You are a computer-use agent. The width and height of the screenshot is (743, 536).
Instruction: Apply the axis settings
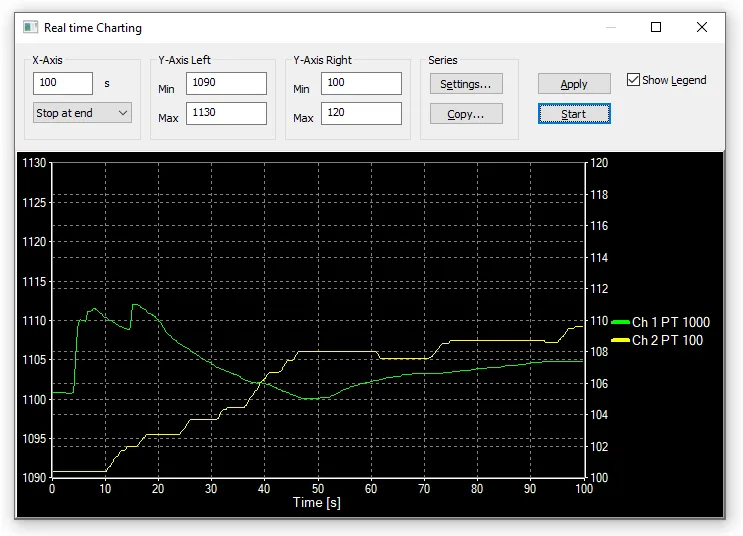pyautogui.click(x=574, y=84)
